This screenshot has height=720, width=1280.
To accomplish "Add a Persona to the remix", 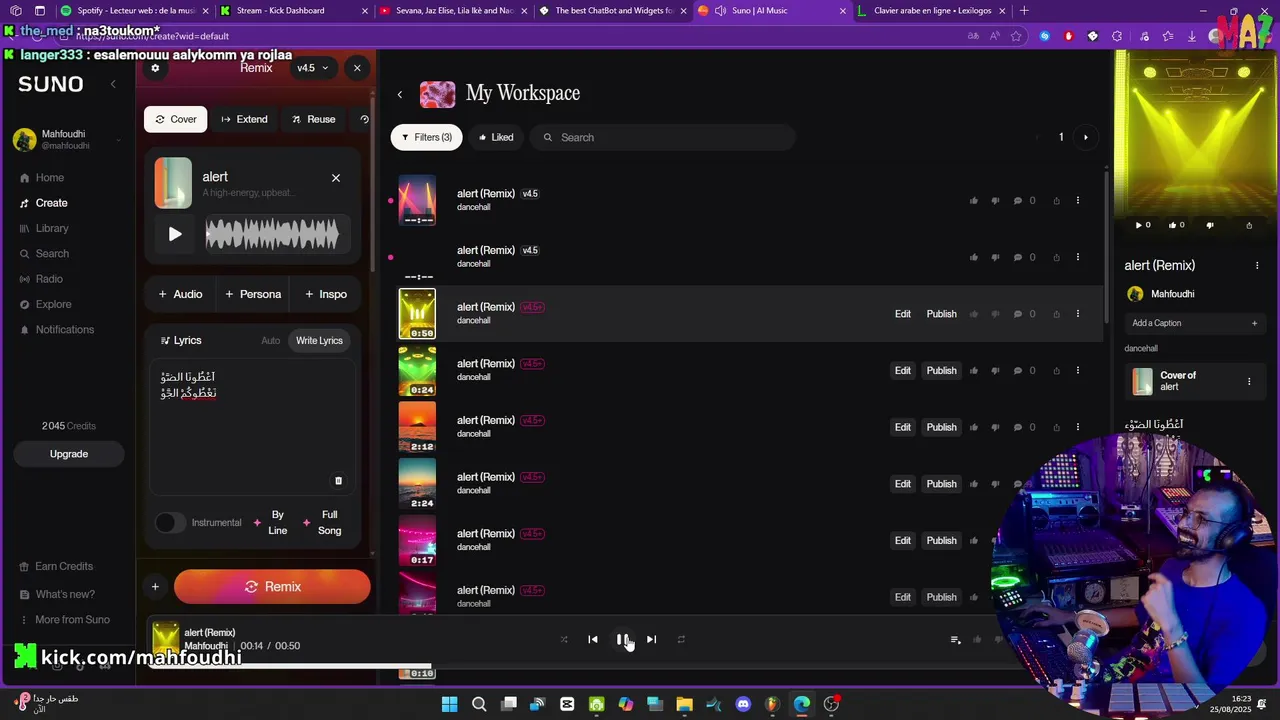I will coord(253,294).
